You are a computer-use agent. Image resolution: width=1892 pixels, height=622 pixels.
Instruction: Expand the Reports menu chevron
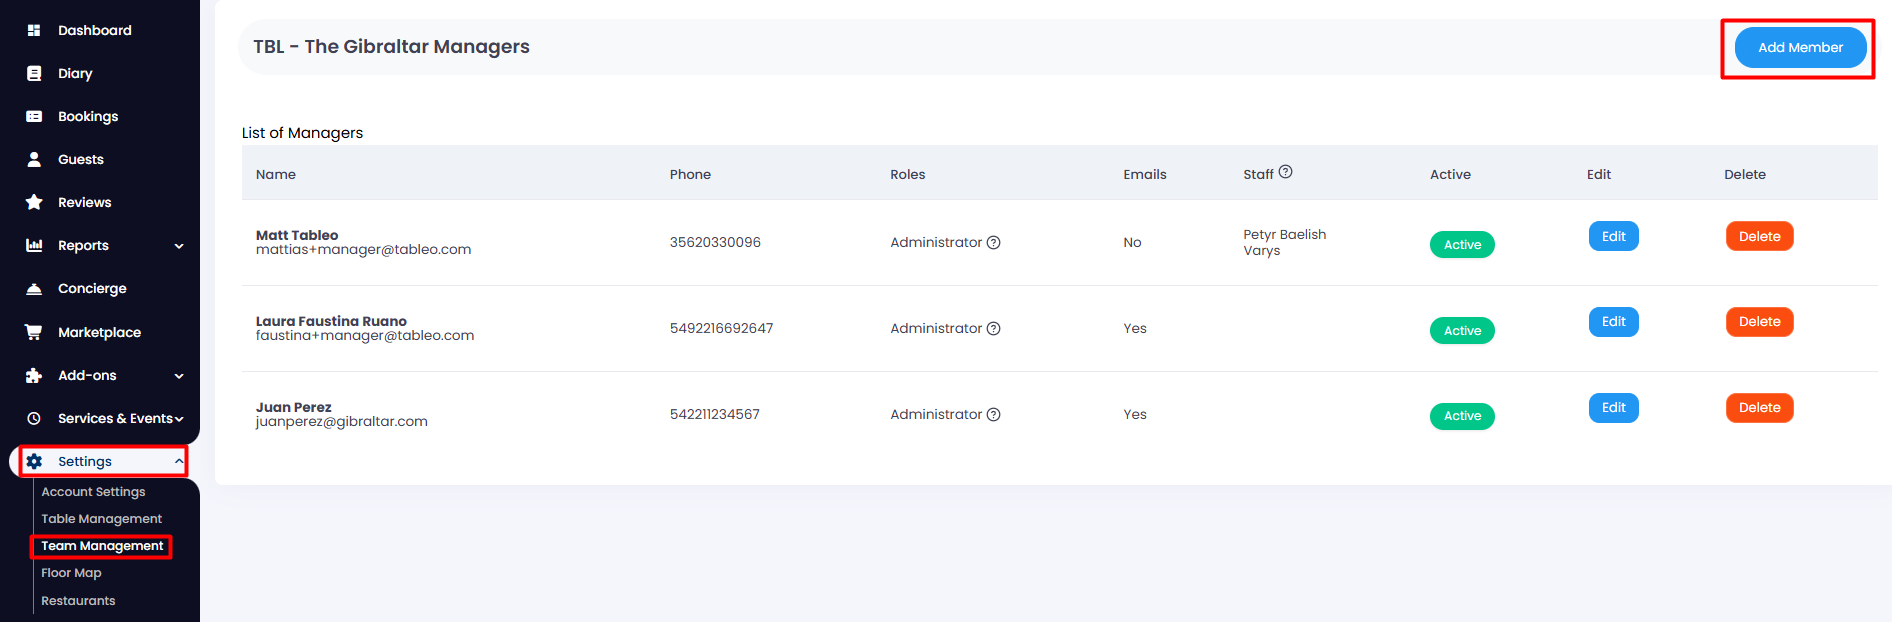click(x=179, y=246)
